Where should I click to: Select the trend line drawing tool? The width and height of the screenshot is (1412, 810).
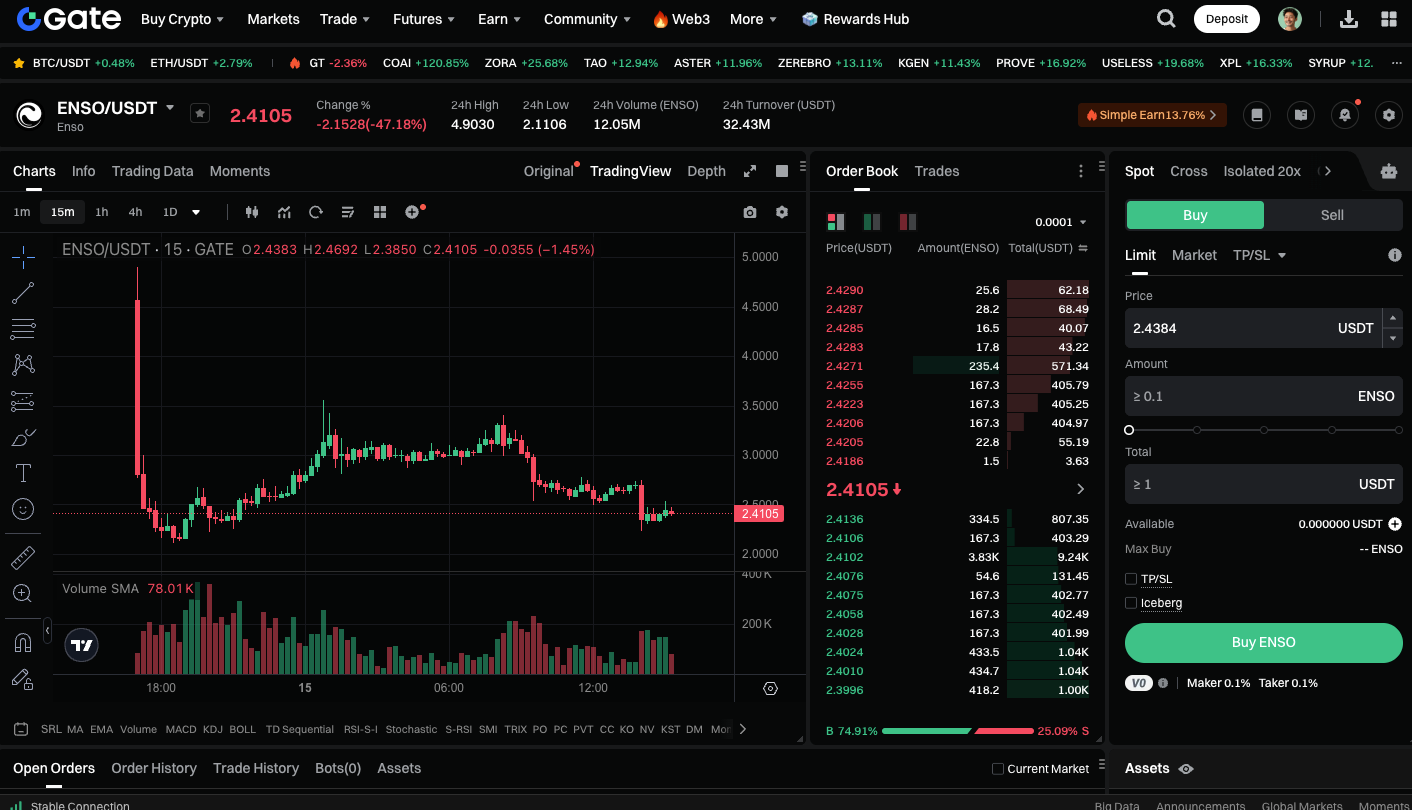(23, 293)
